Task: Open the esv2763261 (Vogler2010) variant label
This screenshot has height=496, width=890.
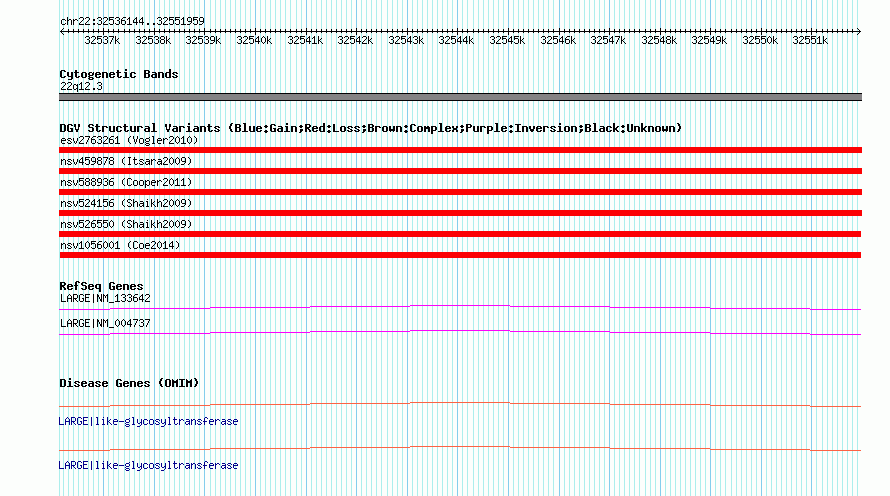Action: pos(129,140)
